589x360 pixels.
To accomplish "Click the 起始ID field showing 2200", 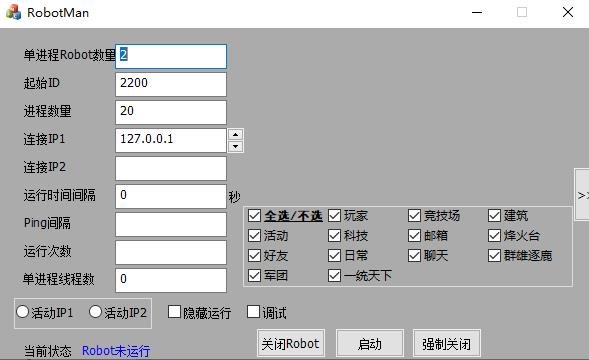I will 171,84.
